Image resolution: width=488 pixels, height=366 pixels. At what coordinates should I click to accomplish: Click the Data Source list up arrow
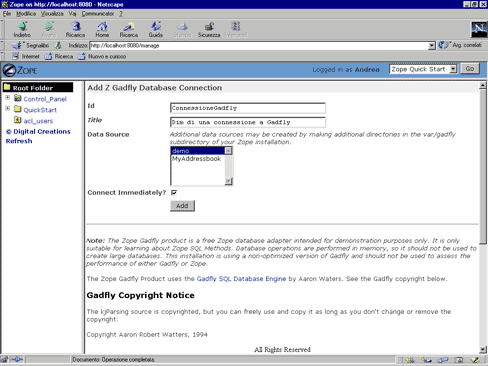click(x=228, y=151)
